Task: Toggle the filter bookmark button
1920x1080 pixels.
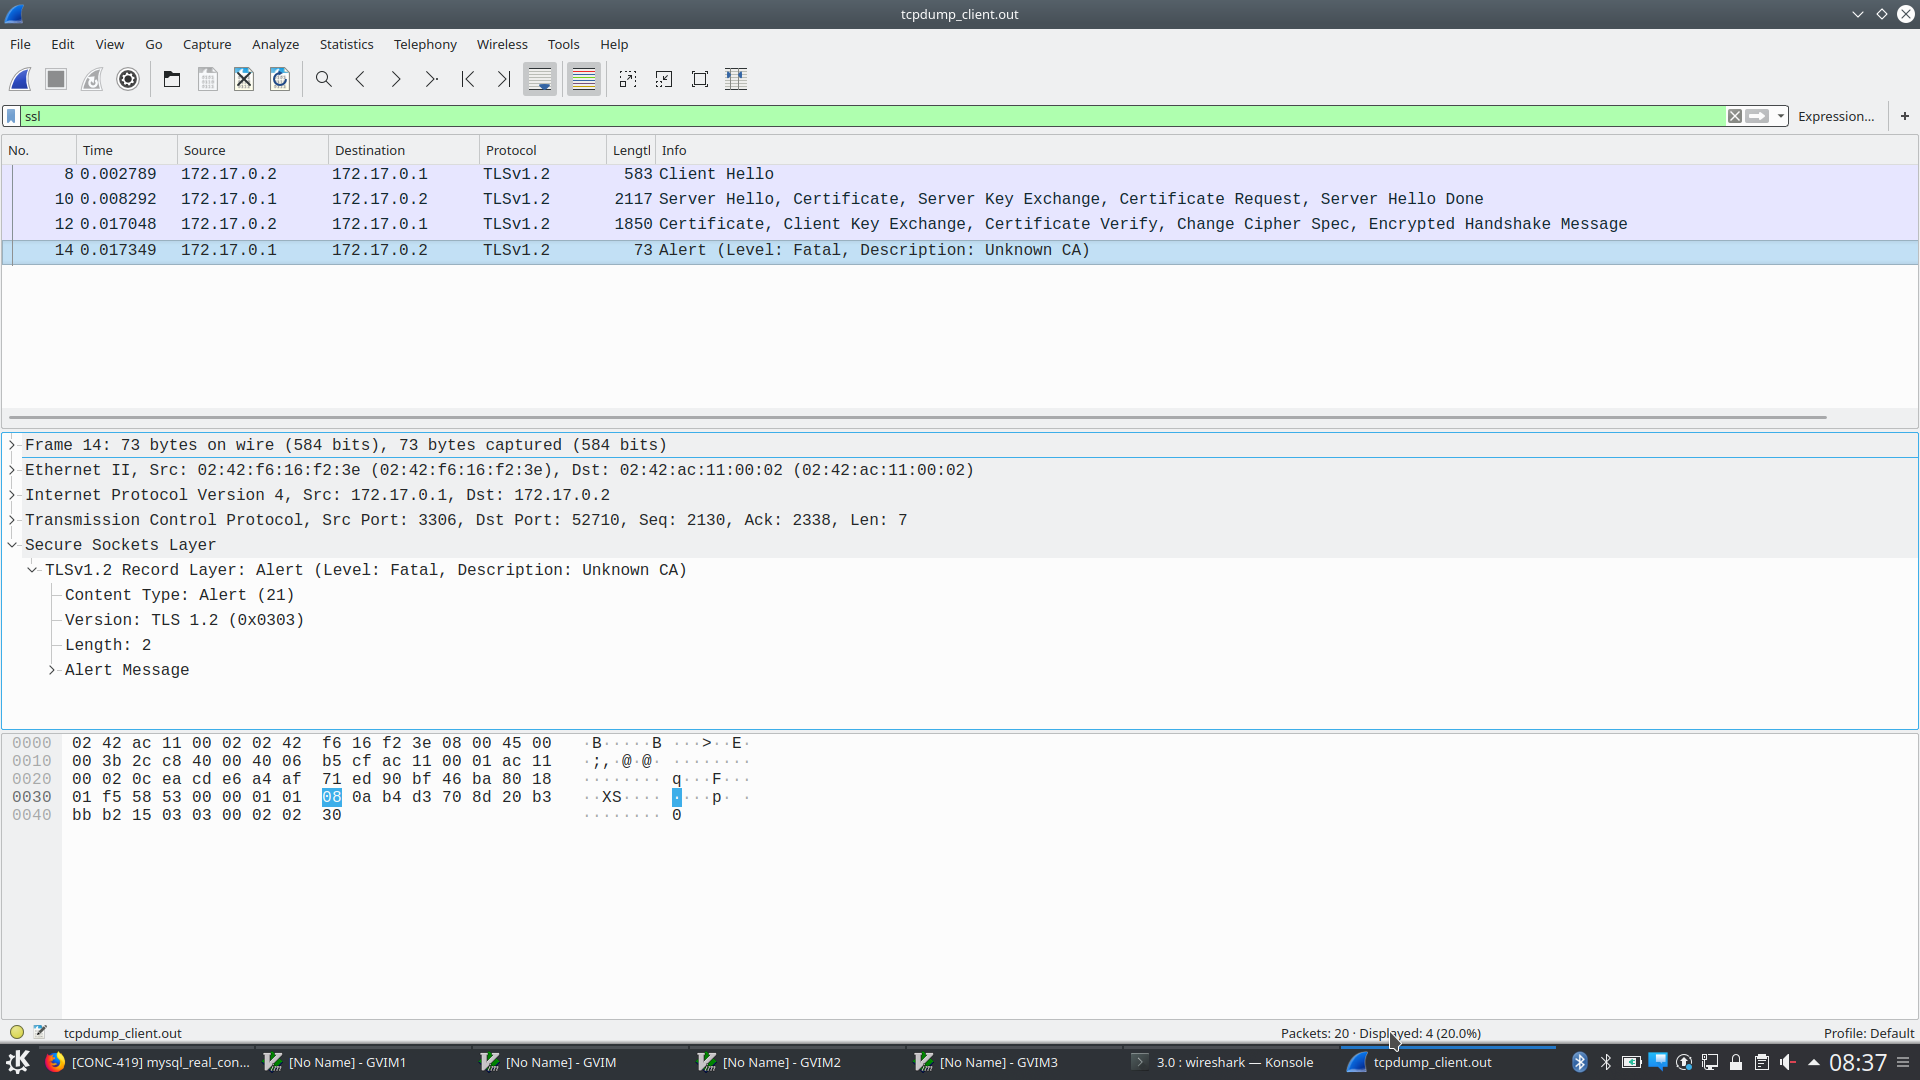Action: pos(12,117)
